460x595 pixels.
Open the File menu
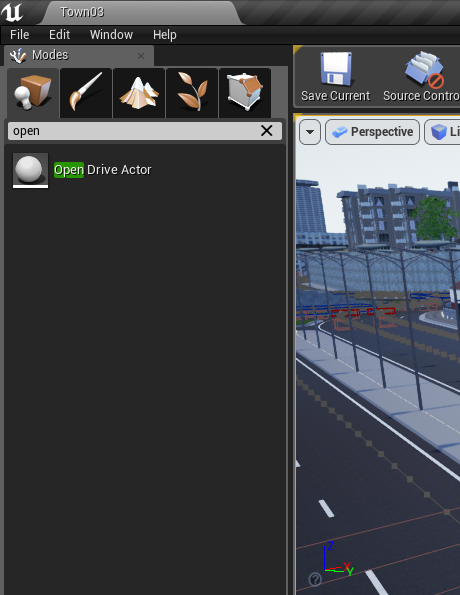point(19,35)
